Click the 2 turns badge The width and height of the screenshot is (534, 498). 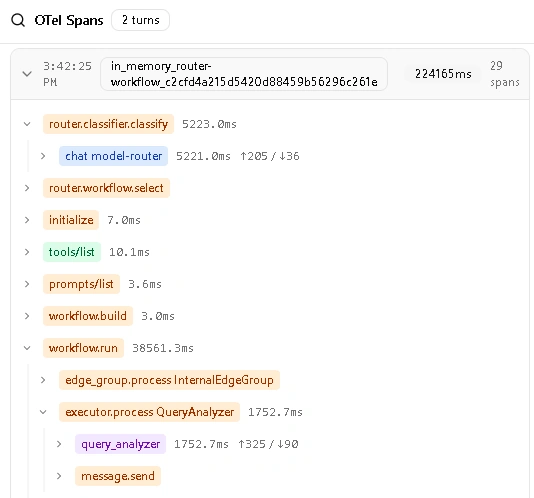pyautogui.click(x=140, y=20)
